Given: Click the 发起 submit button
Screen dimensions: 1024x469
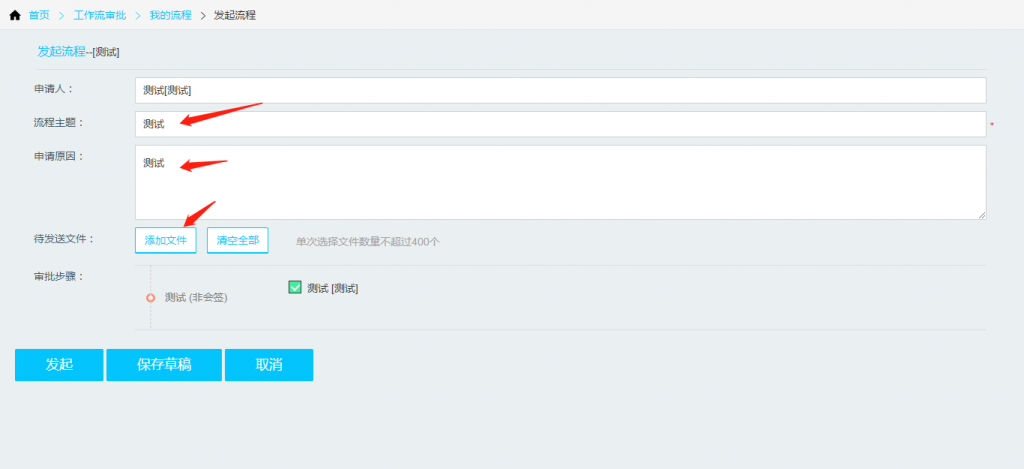Looking at the screenshot, I should pyautogui.click(x=59, y=364).
